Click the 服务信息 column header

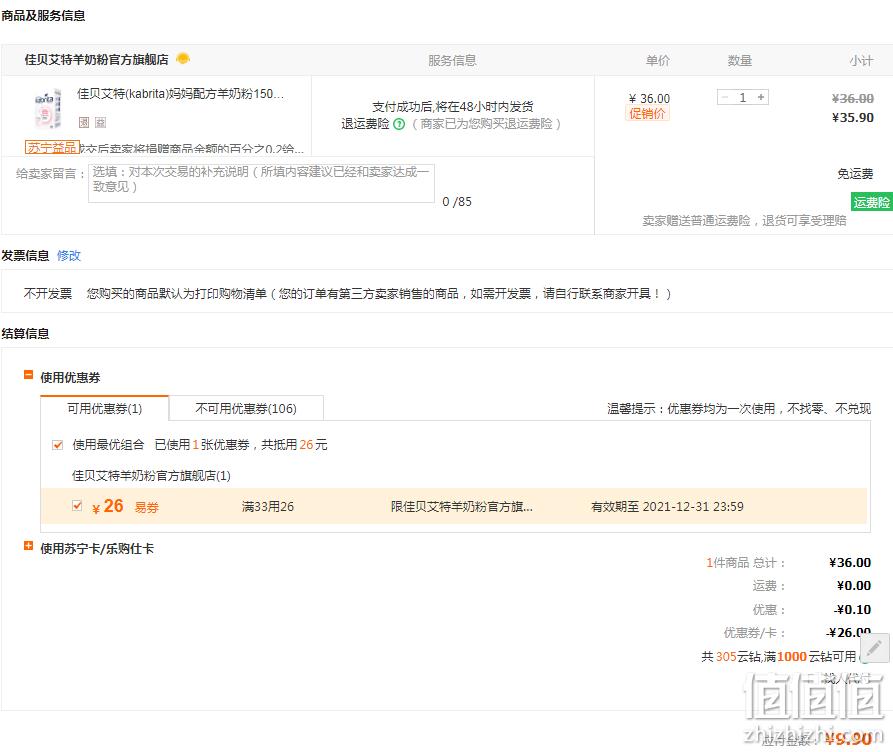pos(452,60)
